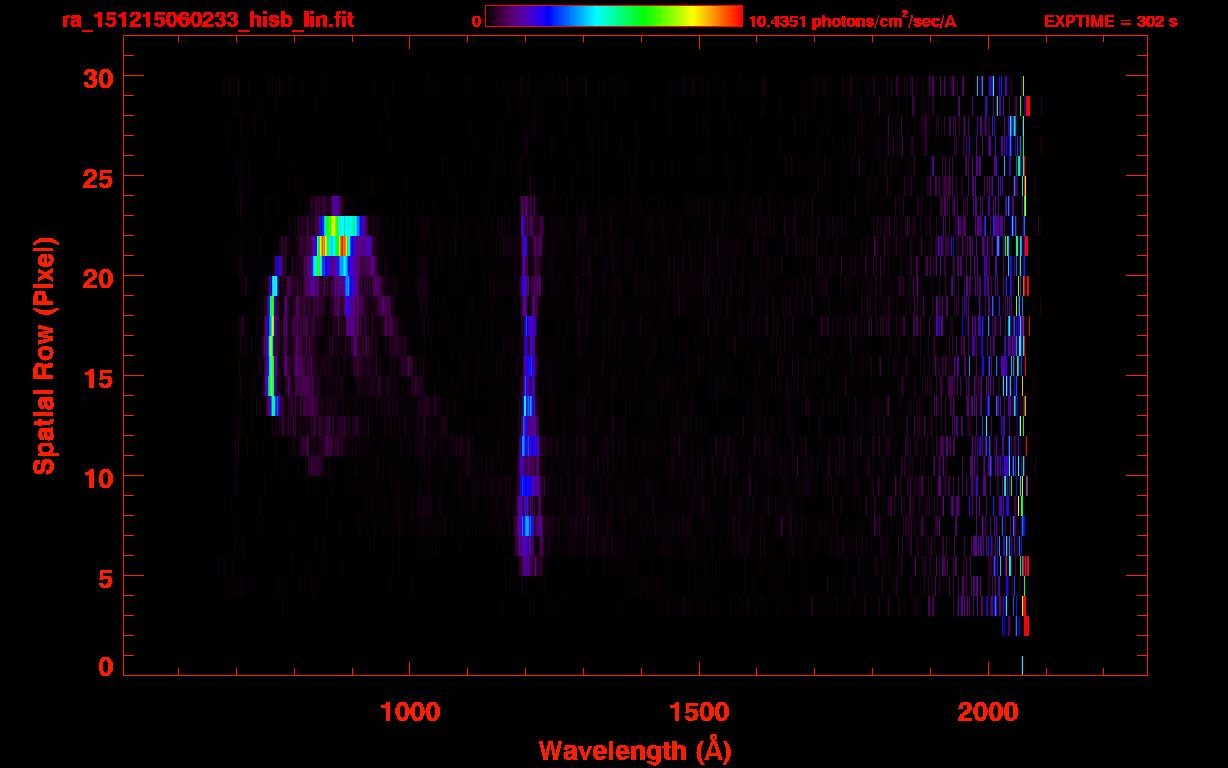Click the x-axis tick label 2000
1228x768 pixels.
tap(987, 712)
